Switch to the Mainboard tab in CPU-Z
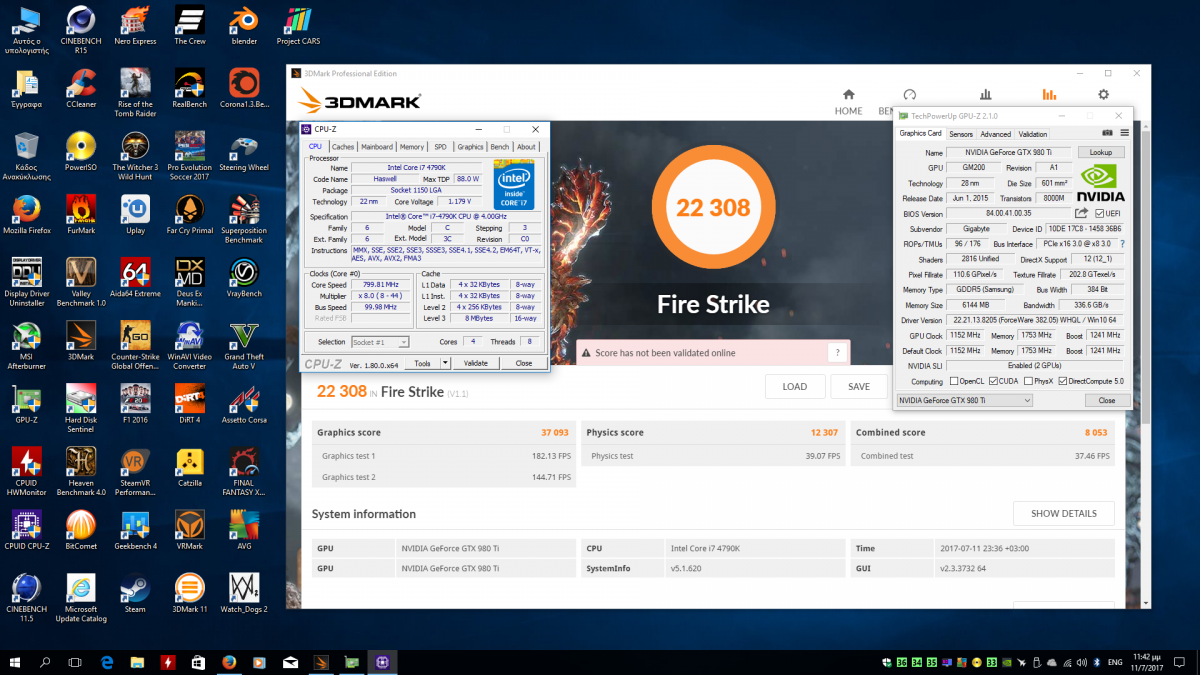This screenshot has width=1200, height=675. coord(377,147)
